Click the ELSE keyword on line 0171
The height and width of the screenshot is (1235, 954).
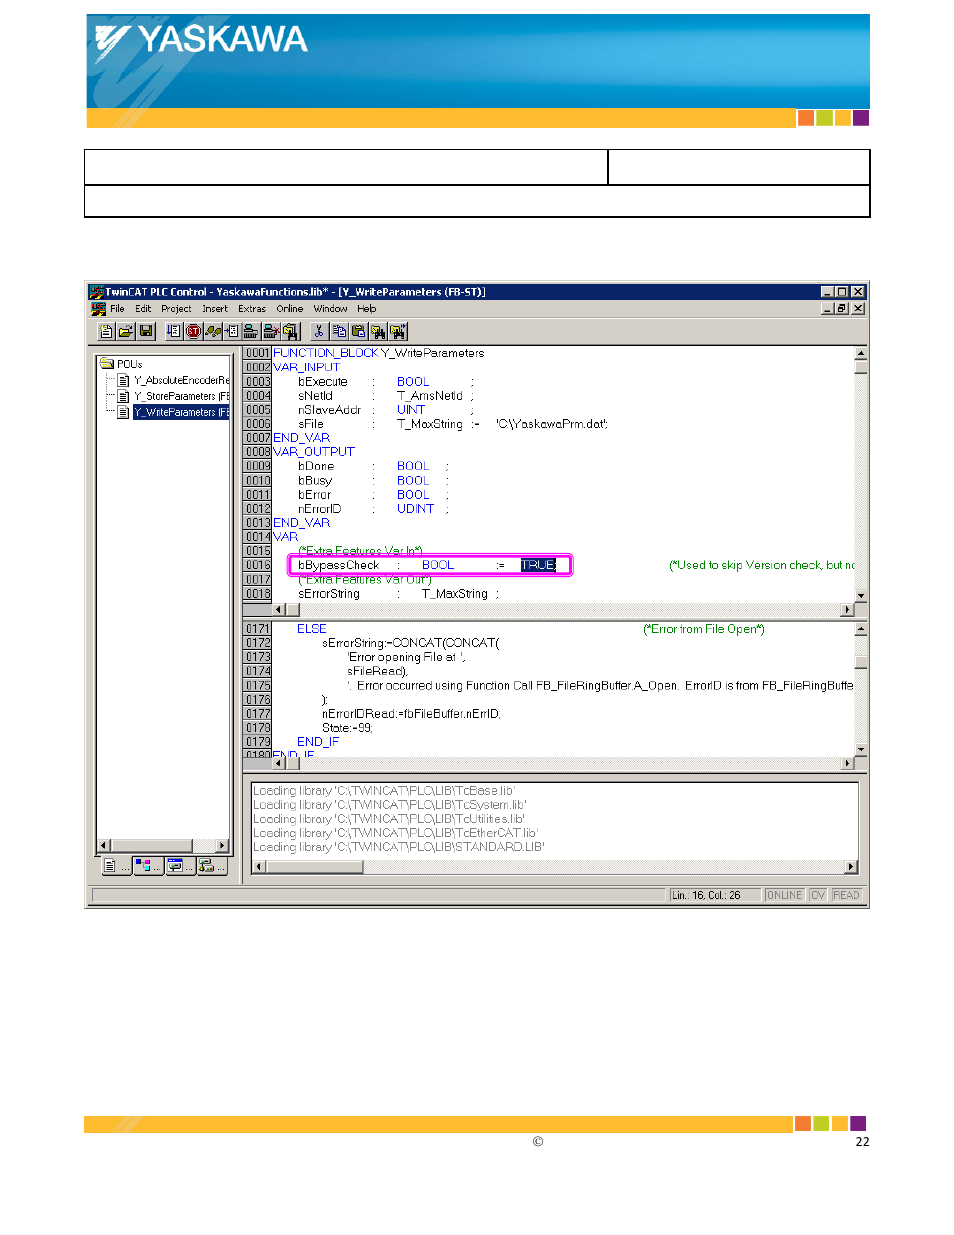pos(311,629)
